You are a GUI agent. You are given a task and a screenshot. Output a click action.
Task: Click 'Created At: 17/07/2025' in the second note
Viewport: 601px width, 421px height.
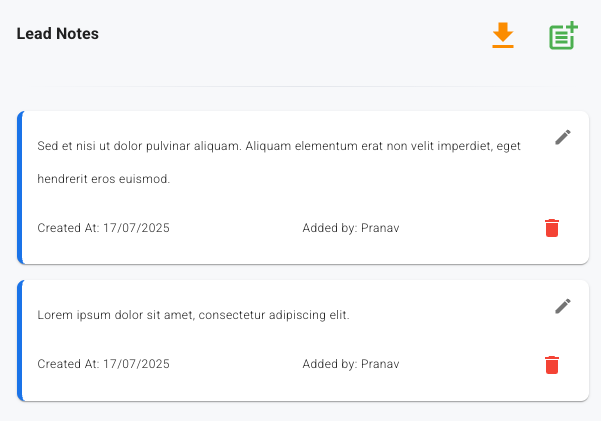(x=104, y=364)
